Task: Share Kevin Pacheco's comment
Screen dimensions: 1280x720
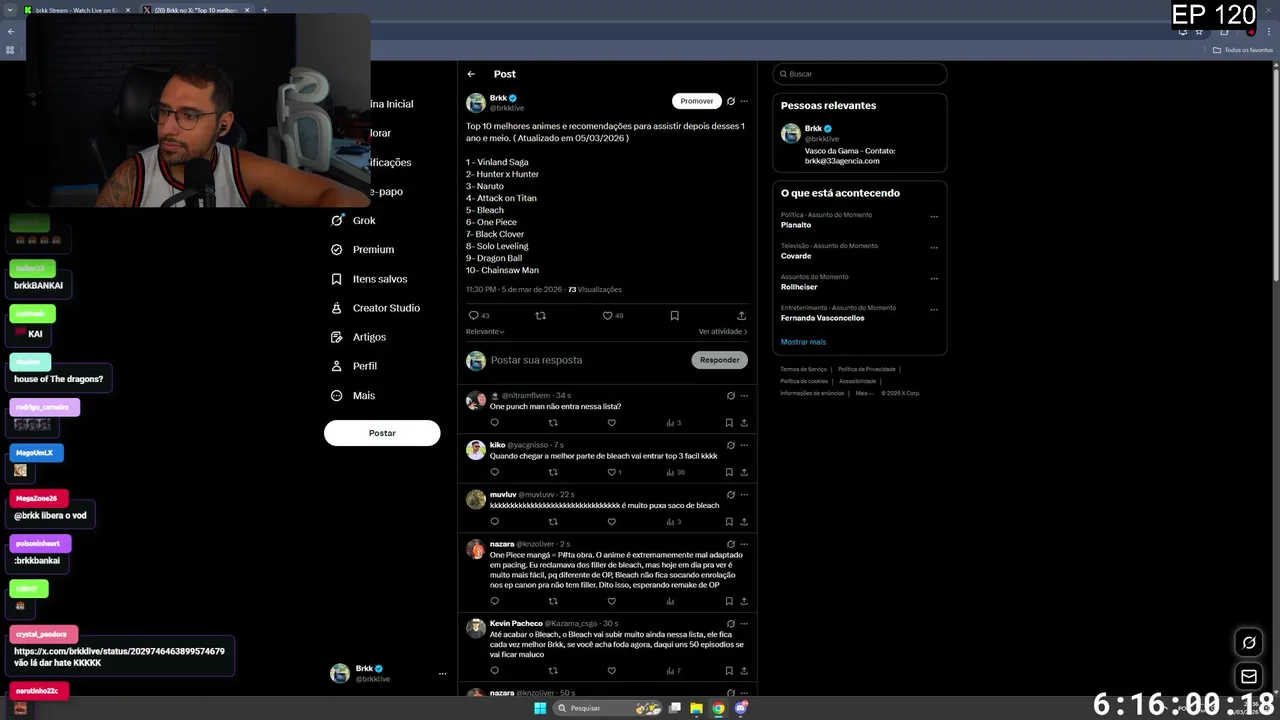Action: click(744, 670)
